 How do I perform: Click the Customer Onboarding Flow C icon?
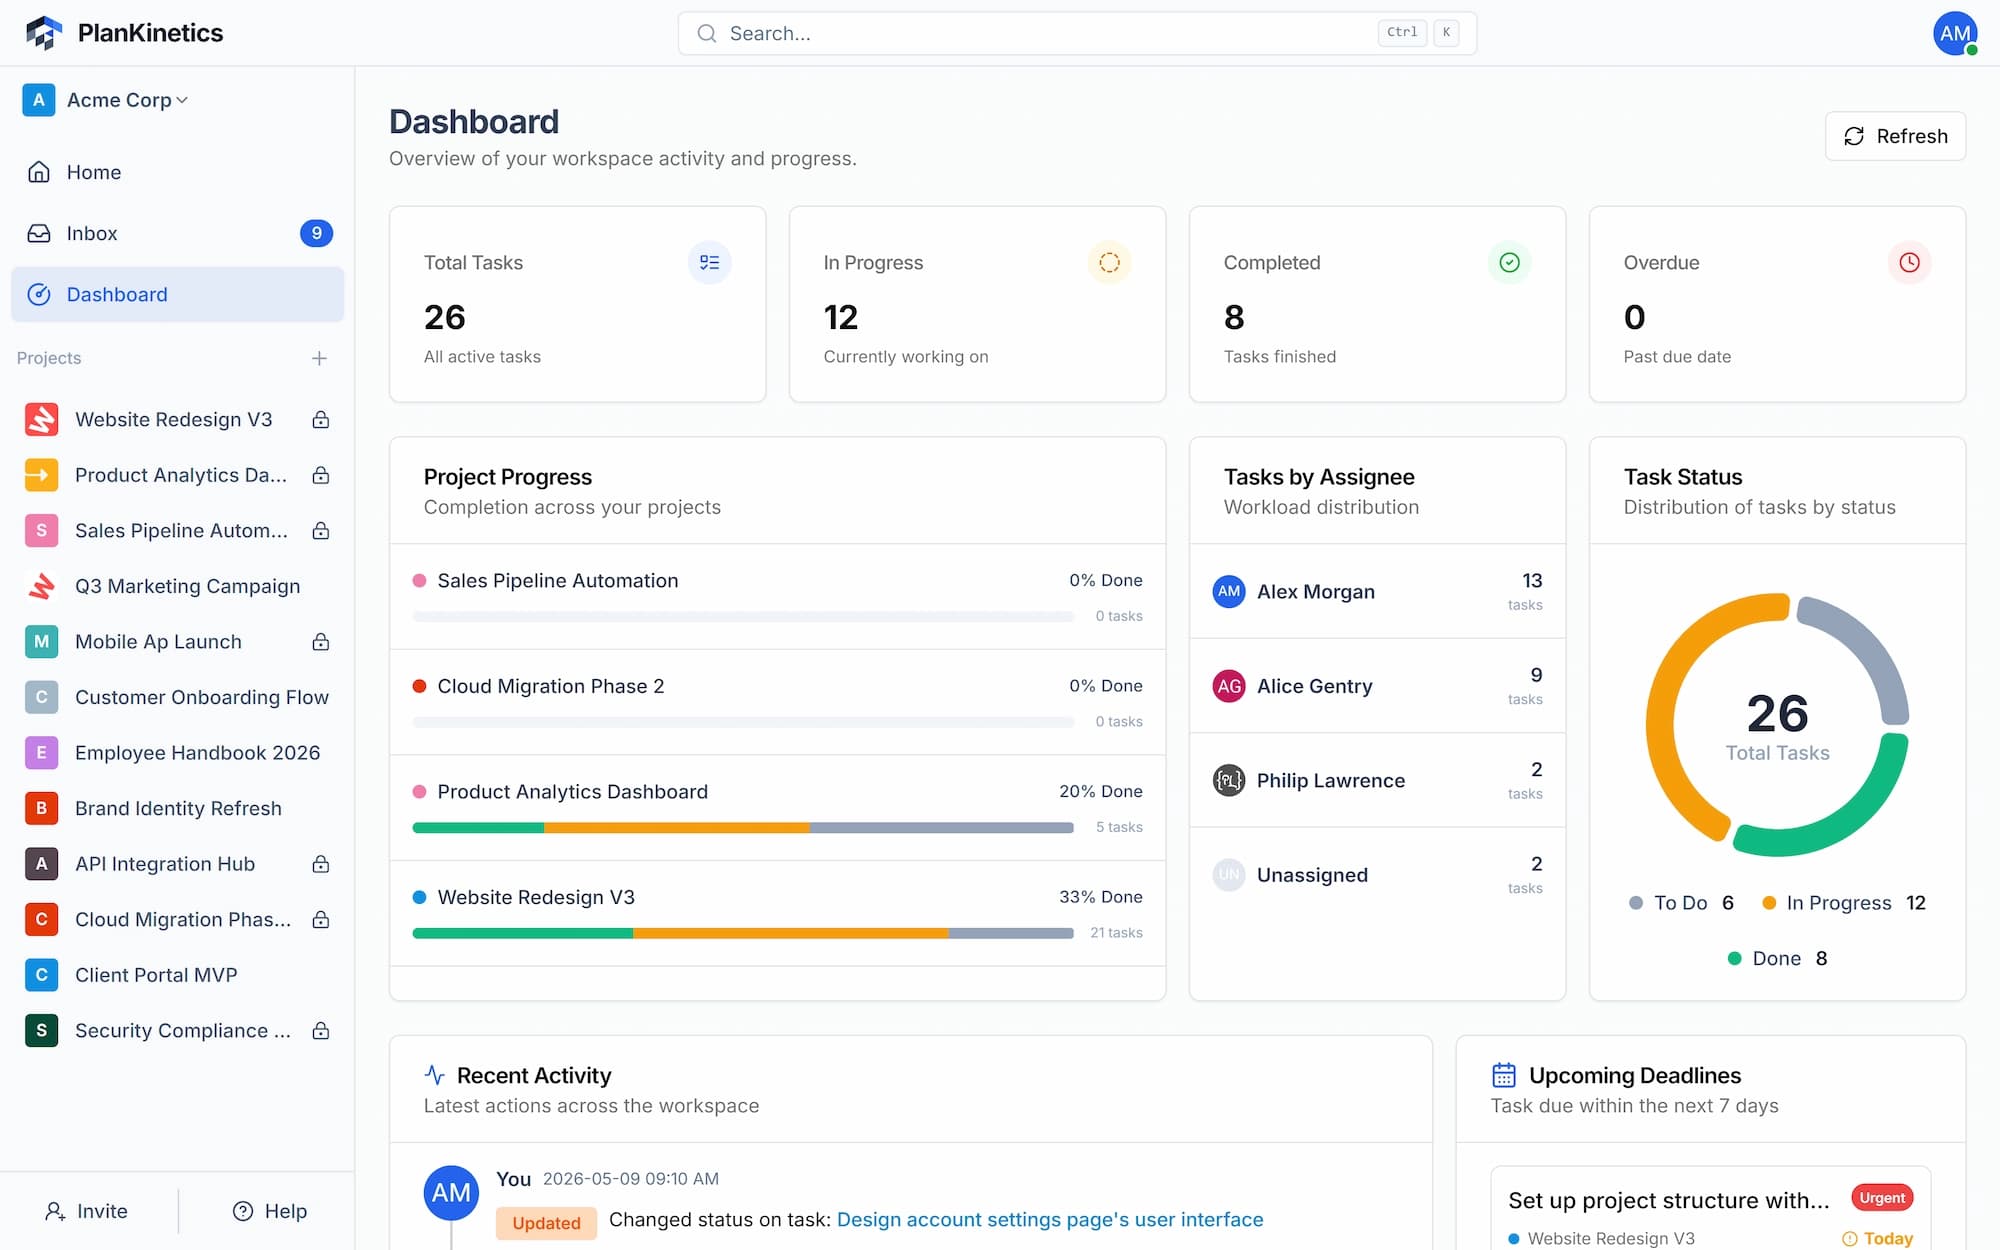(x=41, y=697)
